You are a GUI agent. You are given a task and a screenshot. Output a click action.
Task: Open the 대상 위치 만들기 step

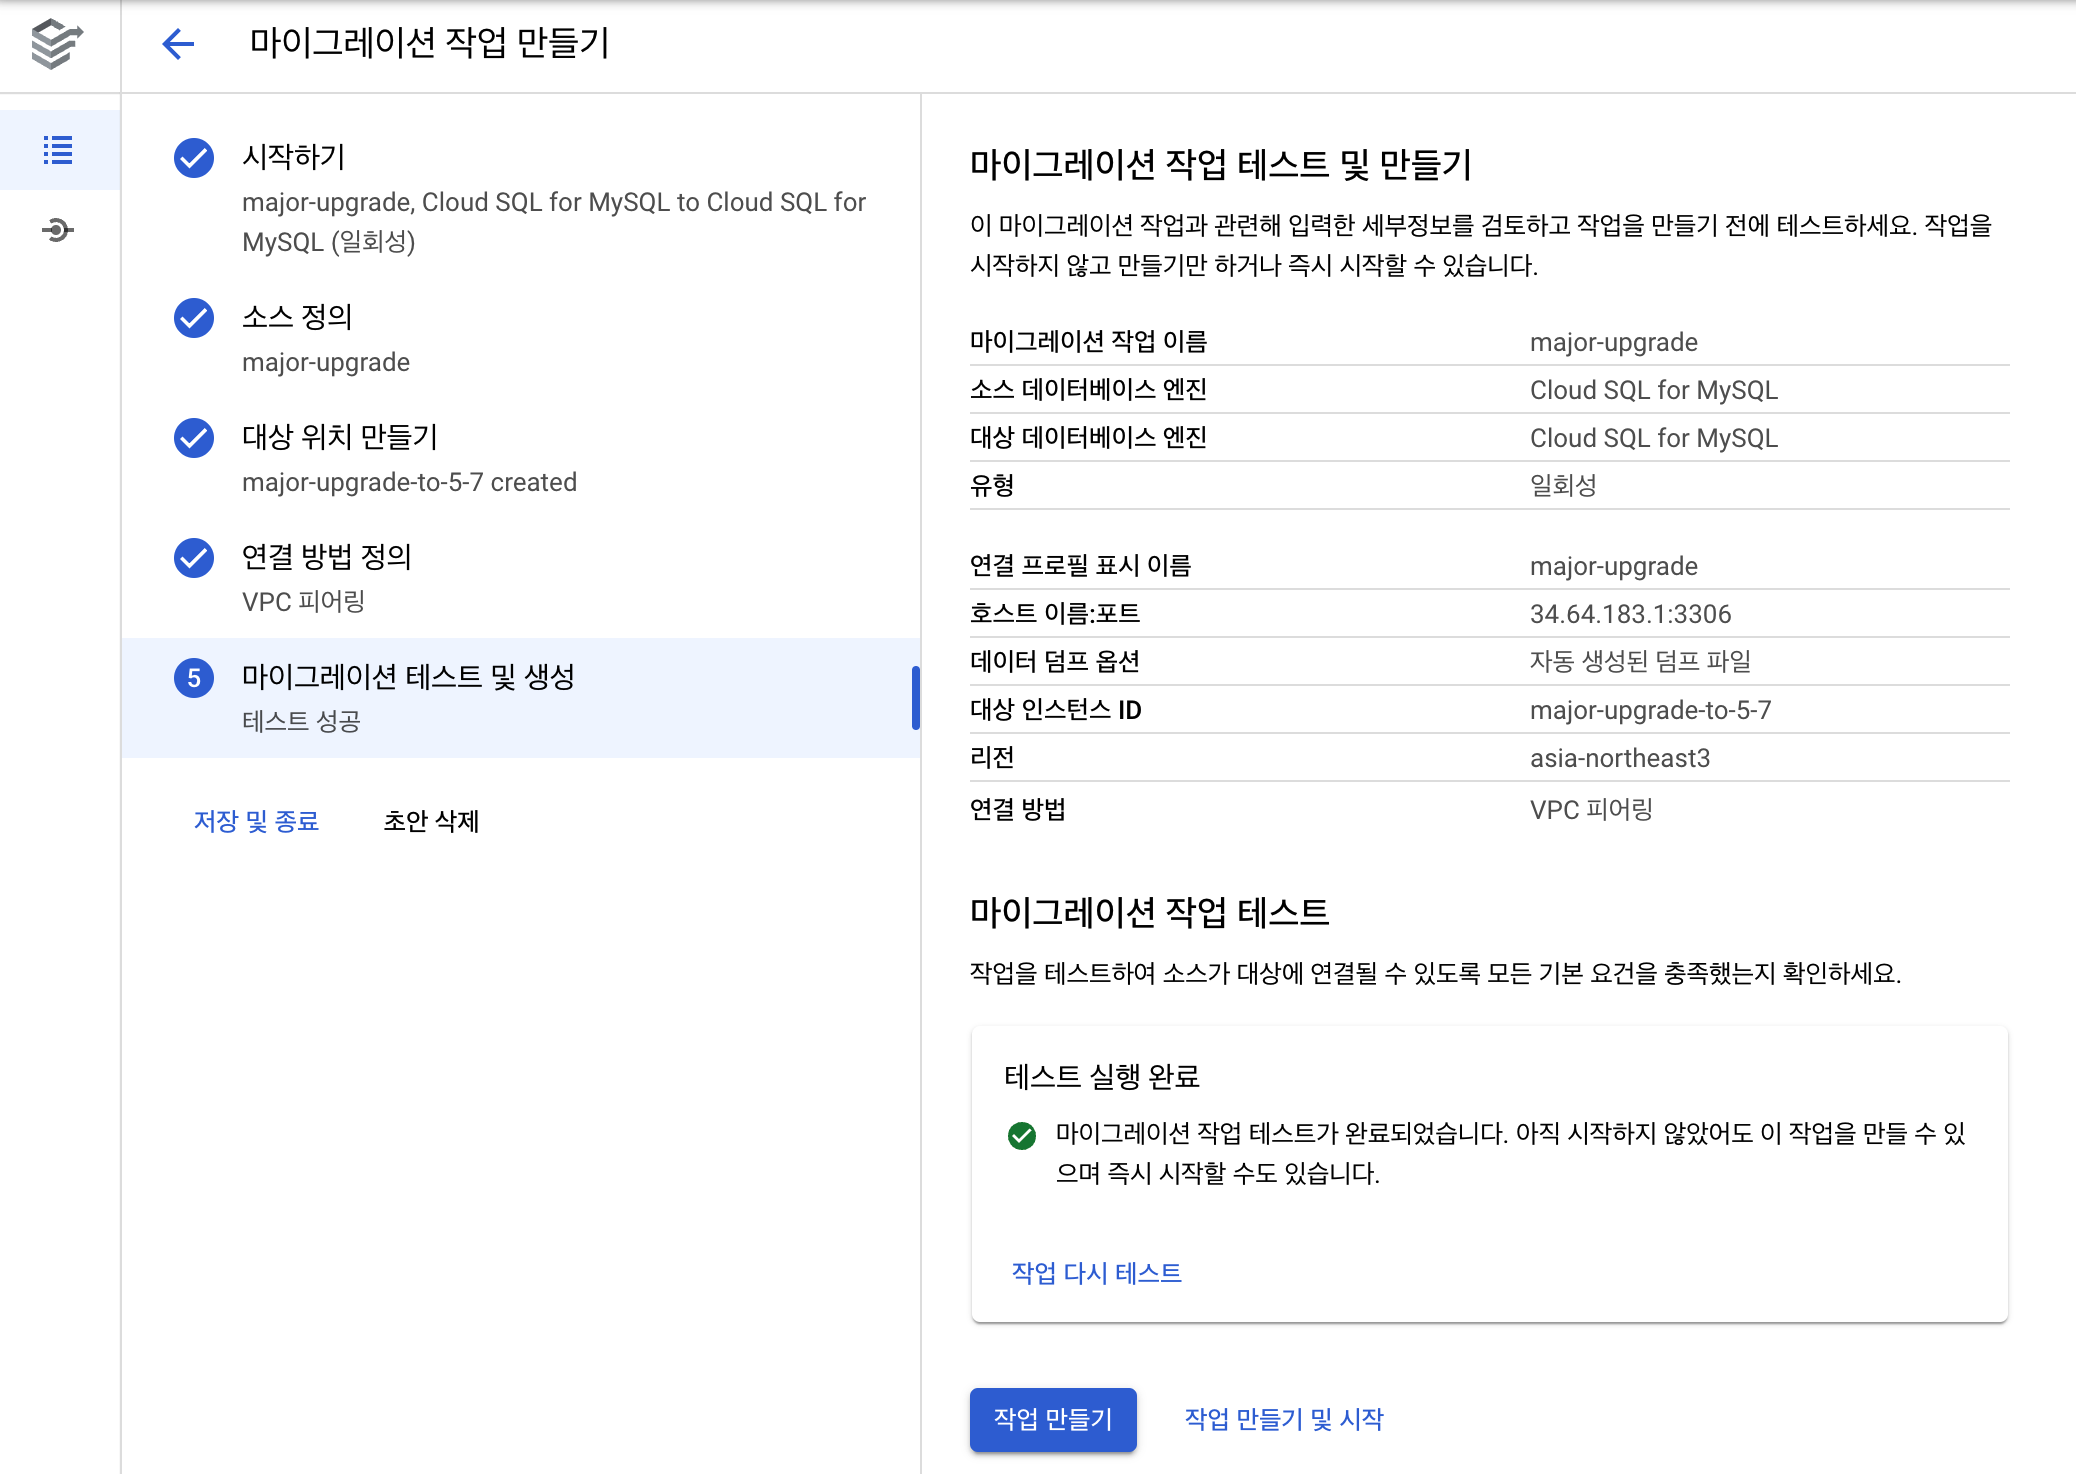tap(340, 437)
